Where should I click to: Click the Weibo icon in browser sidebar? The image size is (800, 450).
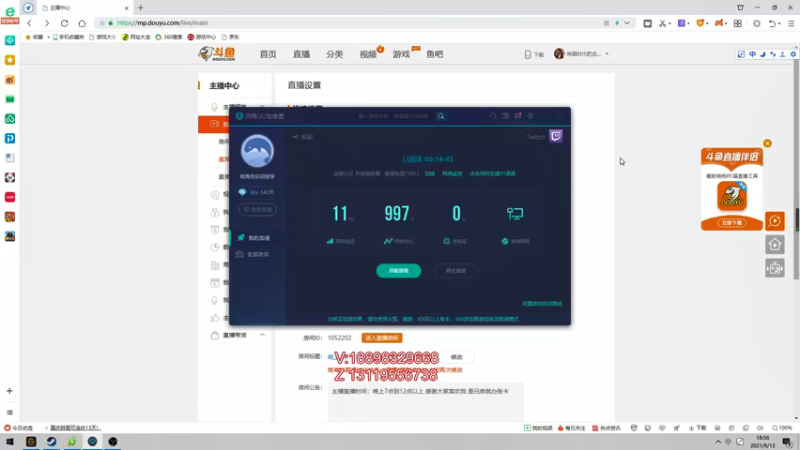point(10,80)
